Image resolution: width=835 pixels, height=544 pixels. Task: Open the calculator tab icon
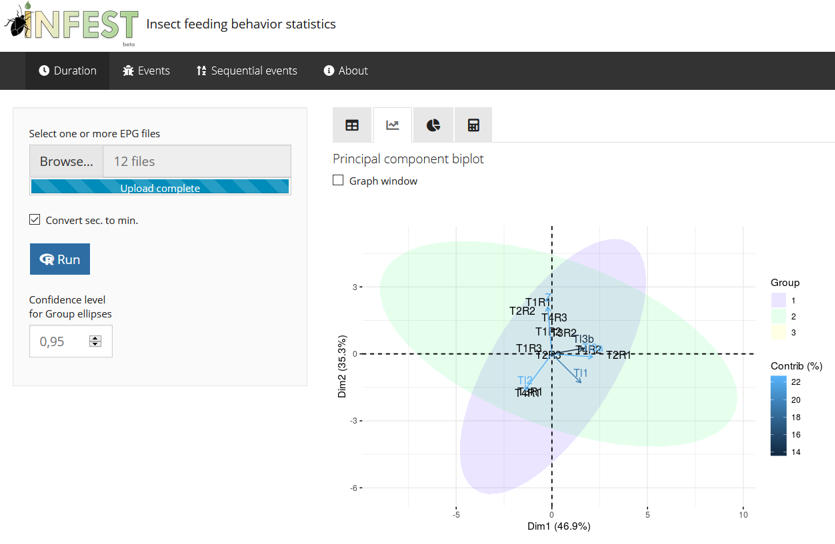click(x=473, y=125)
